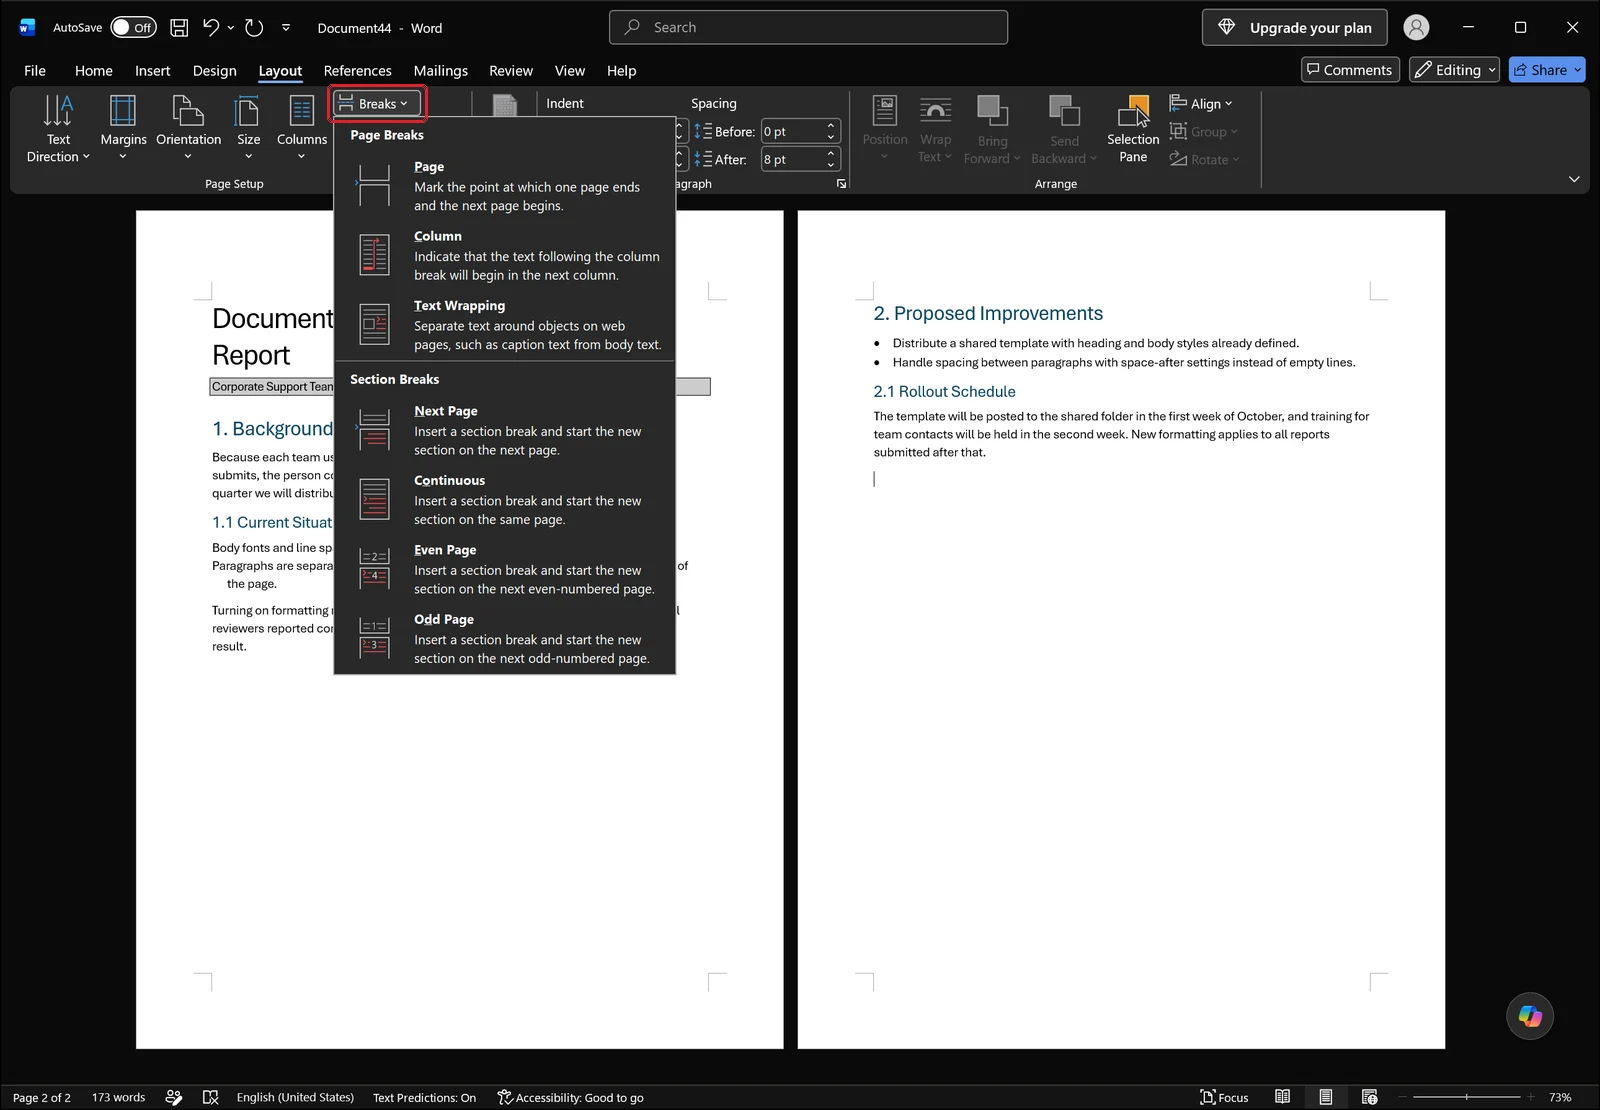Enable Focus mode

tap(1224, 1098)
